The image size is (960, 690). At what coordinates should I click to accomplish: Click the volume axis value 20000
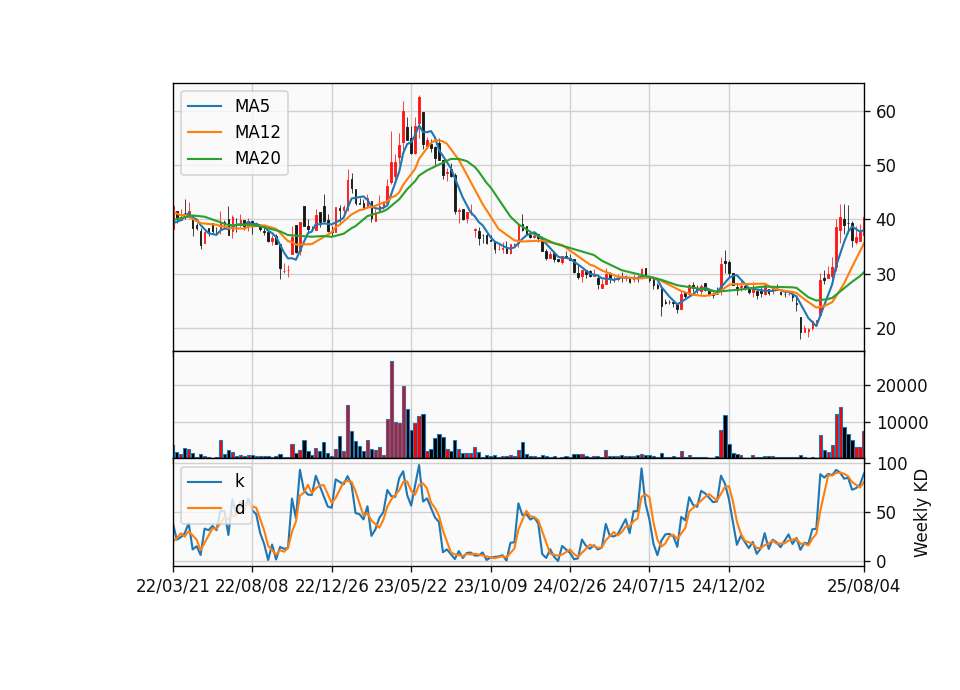tap(902, 386)
